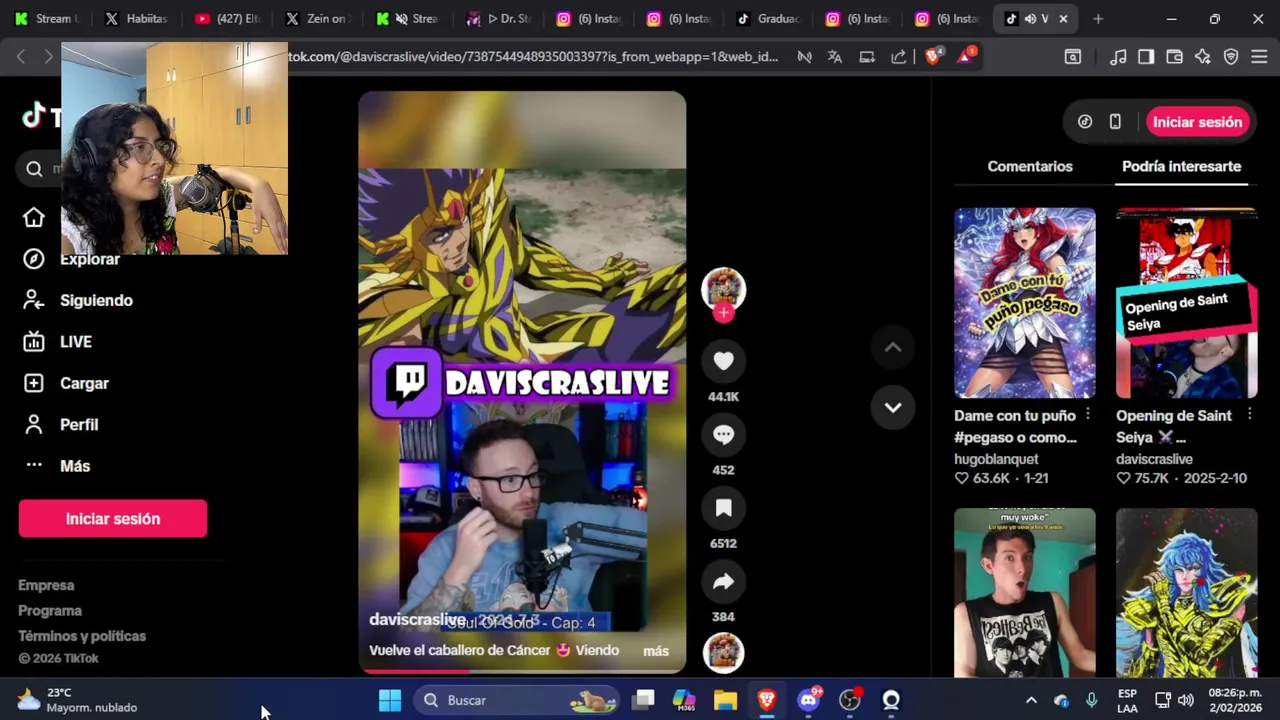Click the pill-shaped Iniciar sesión button beside phone icon
Image resolution: width=1280 pixels, height=720 pixels.
pyautogui.click(x=1197, y=122)
